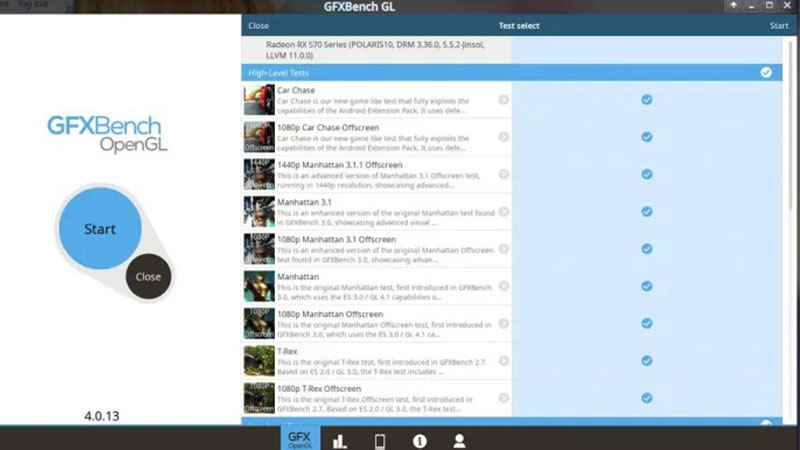Uncheck the 1440p Manhattan 3.1.1 Offscreen test

point(646,174)
